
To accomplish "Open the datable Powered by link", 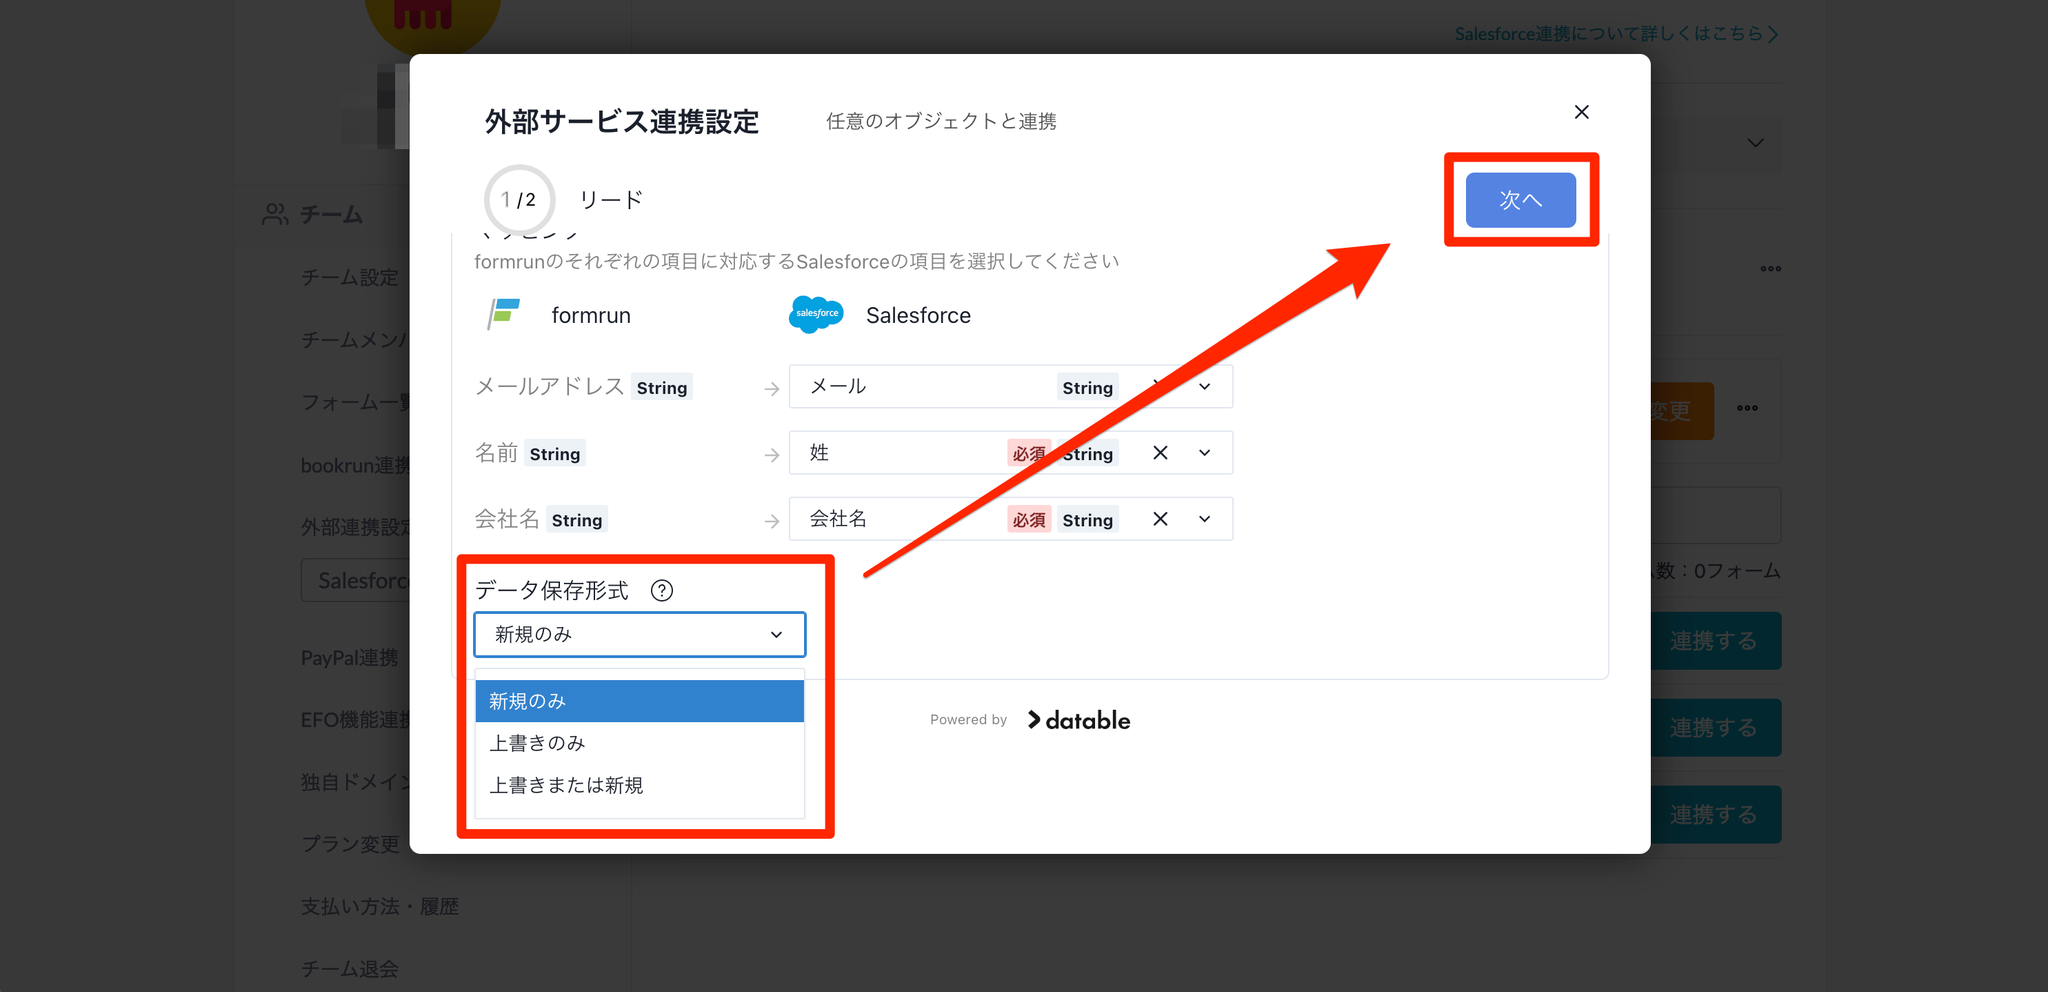I will 1079,720.
